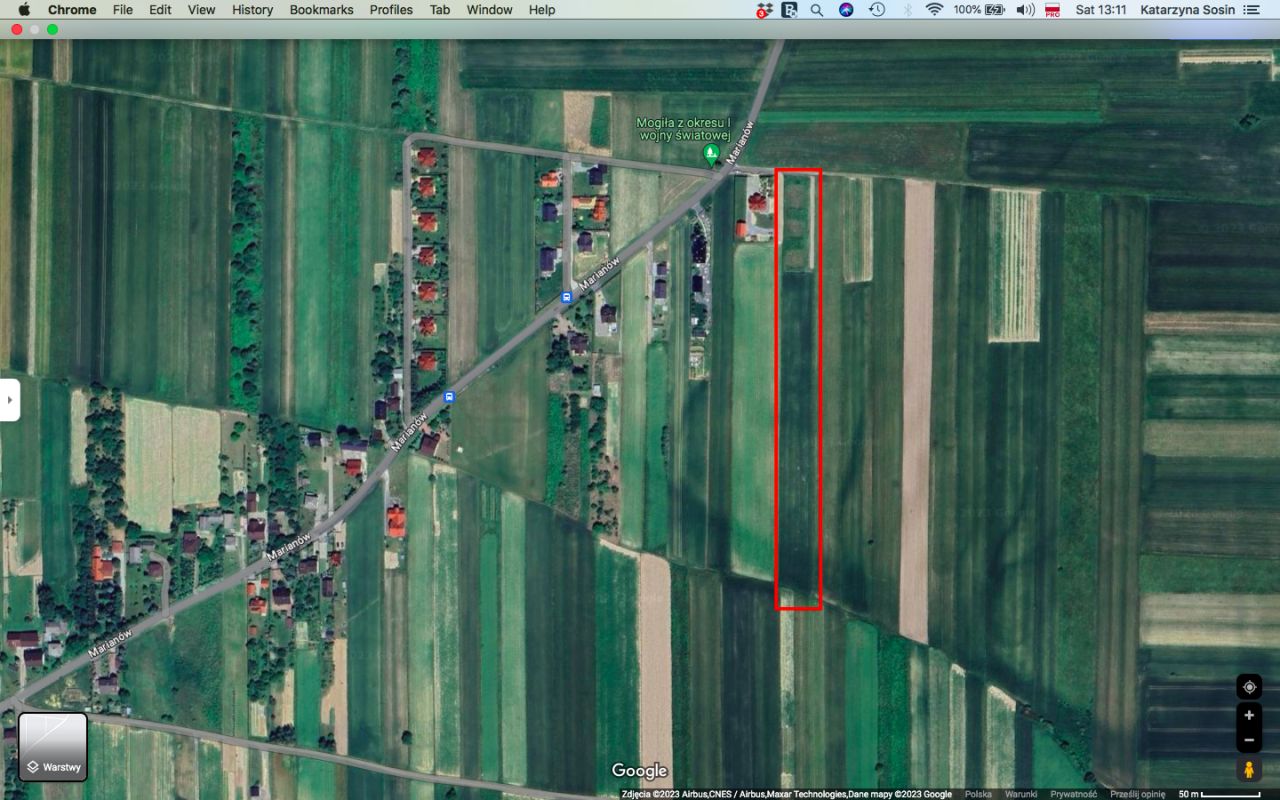
Task: Open the Mogiła z okresu I wojny światowej marker
Action: [711, 154]
